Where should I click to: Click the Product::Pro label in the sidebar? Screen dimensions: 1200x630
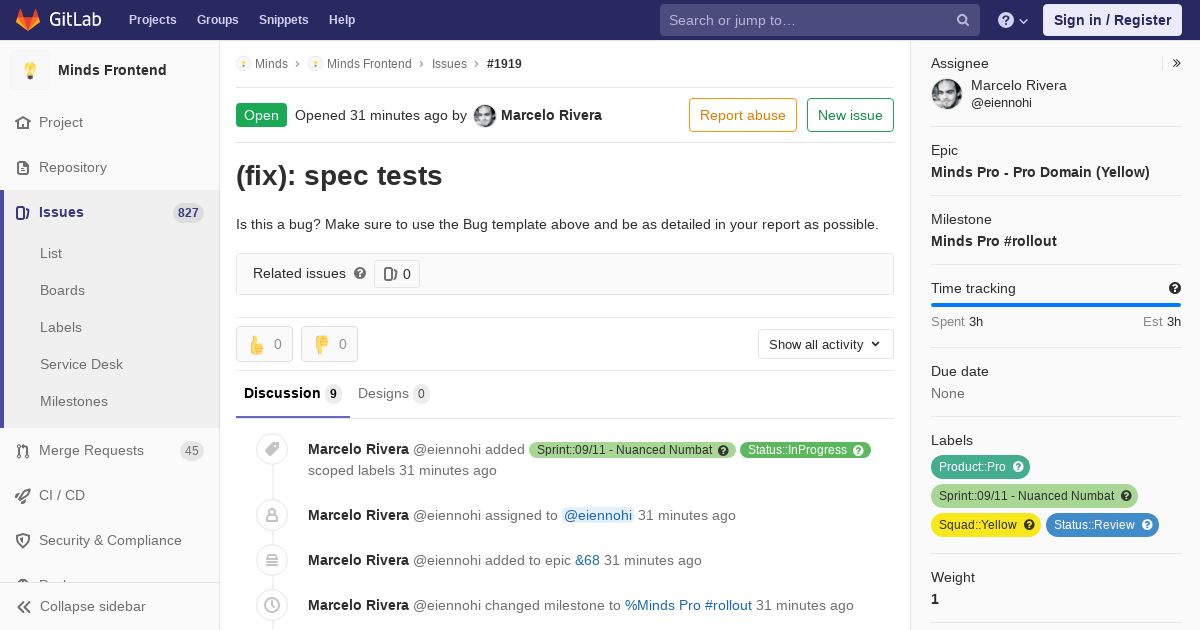click(x=972, y=467)
